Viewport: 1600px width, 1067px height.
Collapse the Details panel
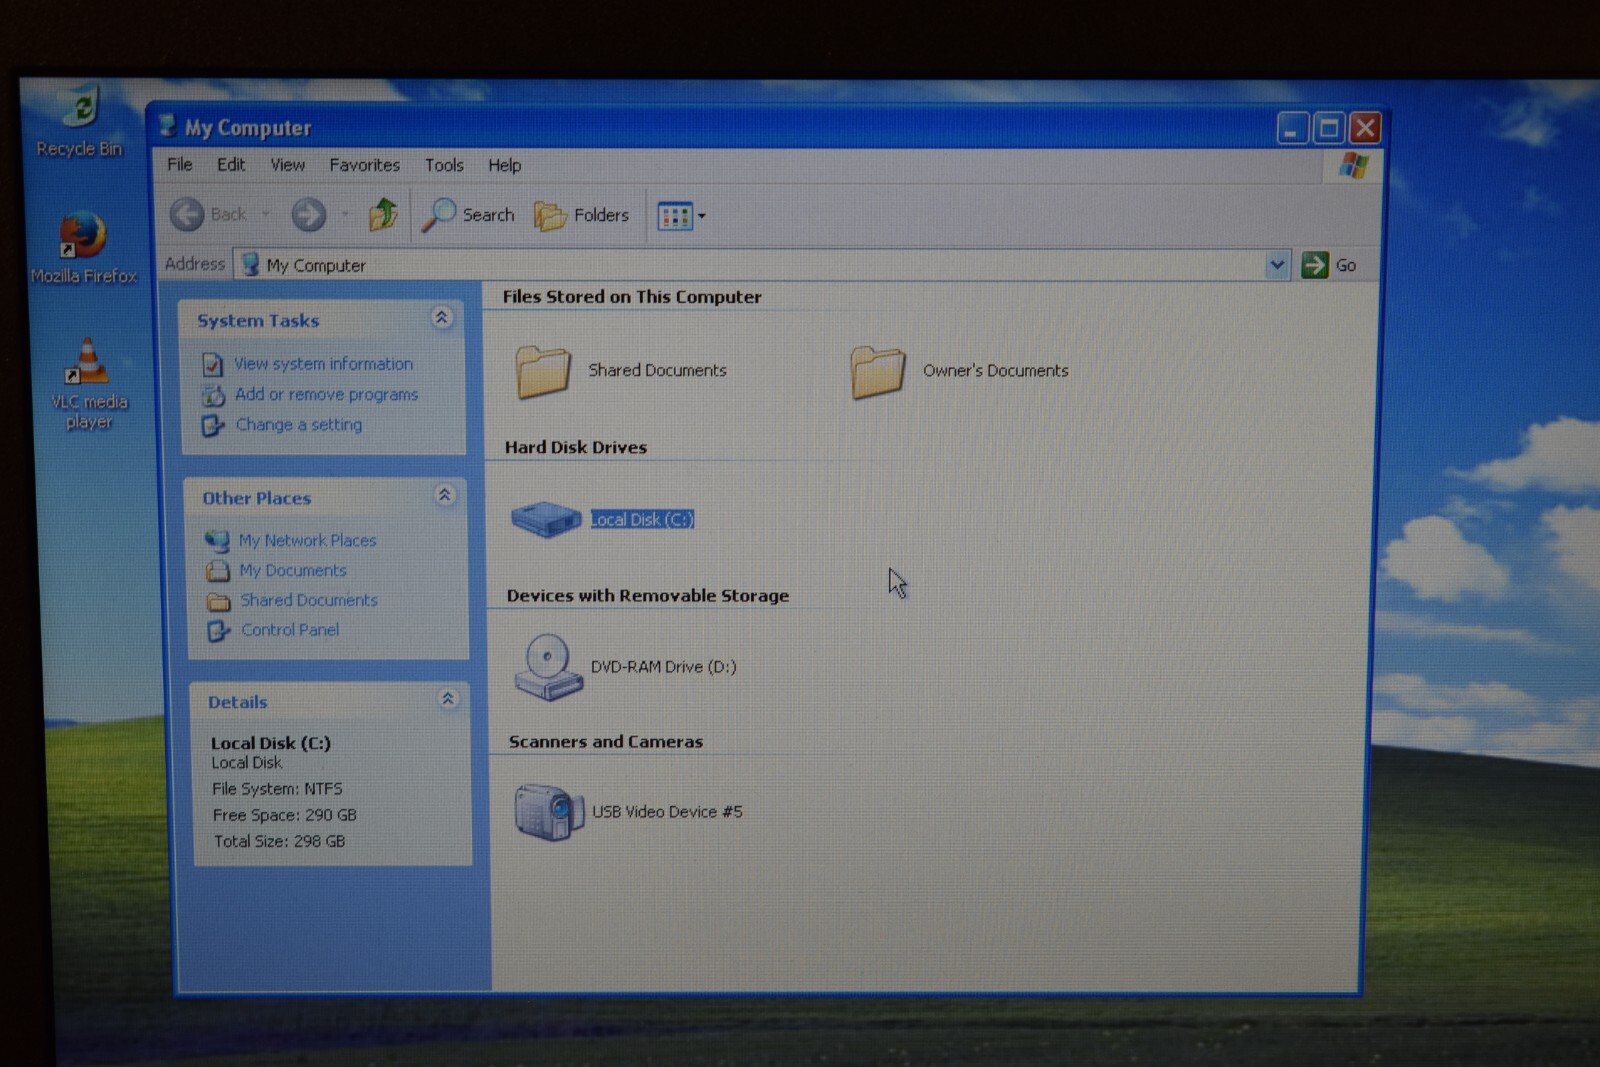pyautogui.click(x=448, y=698)
